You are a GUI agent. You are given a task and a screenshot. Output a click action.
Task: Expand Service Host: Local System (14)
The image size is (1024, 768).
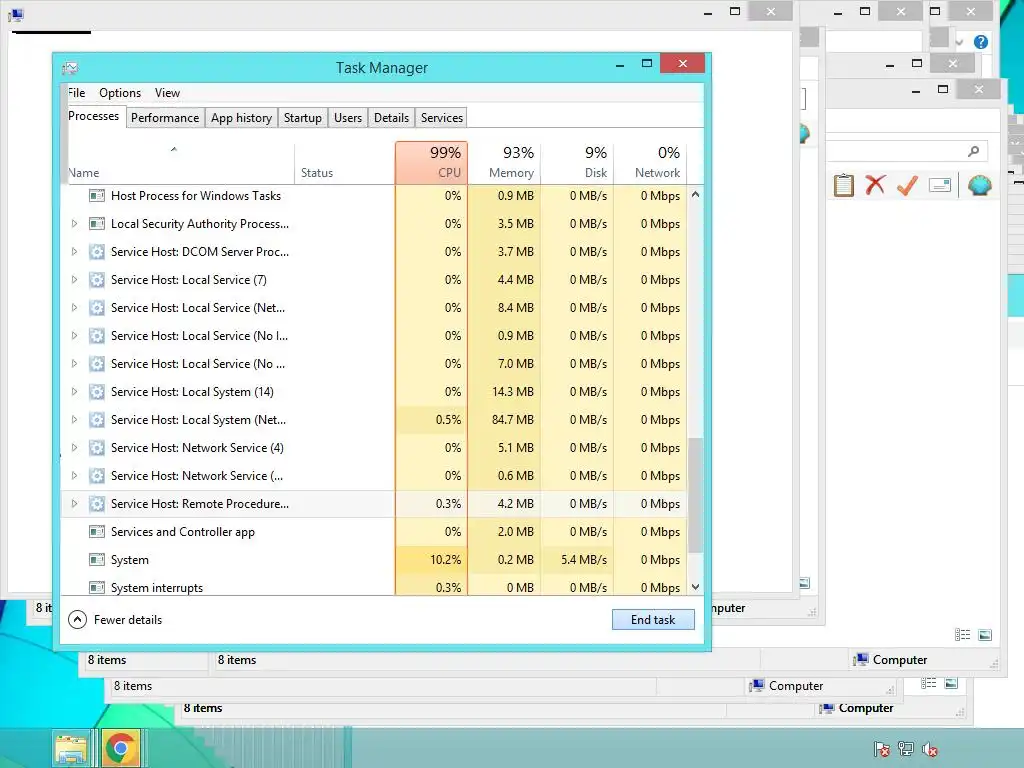click(x=74, y=392)
